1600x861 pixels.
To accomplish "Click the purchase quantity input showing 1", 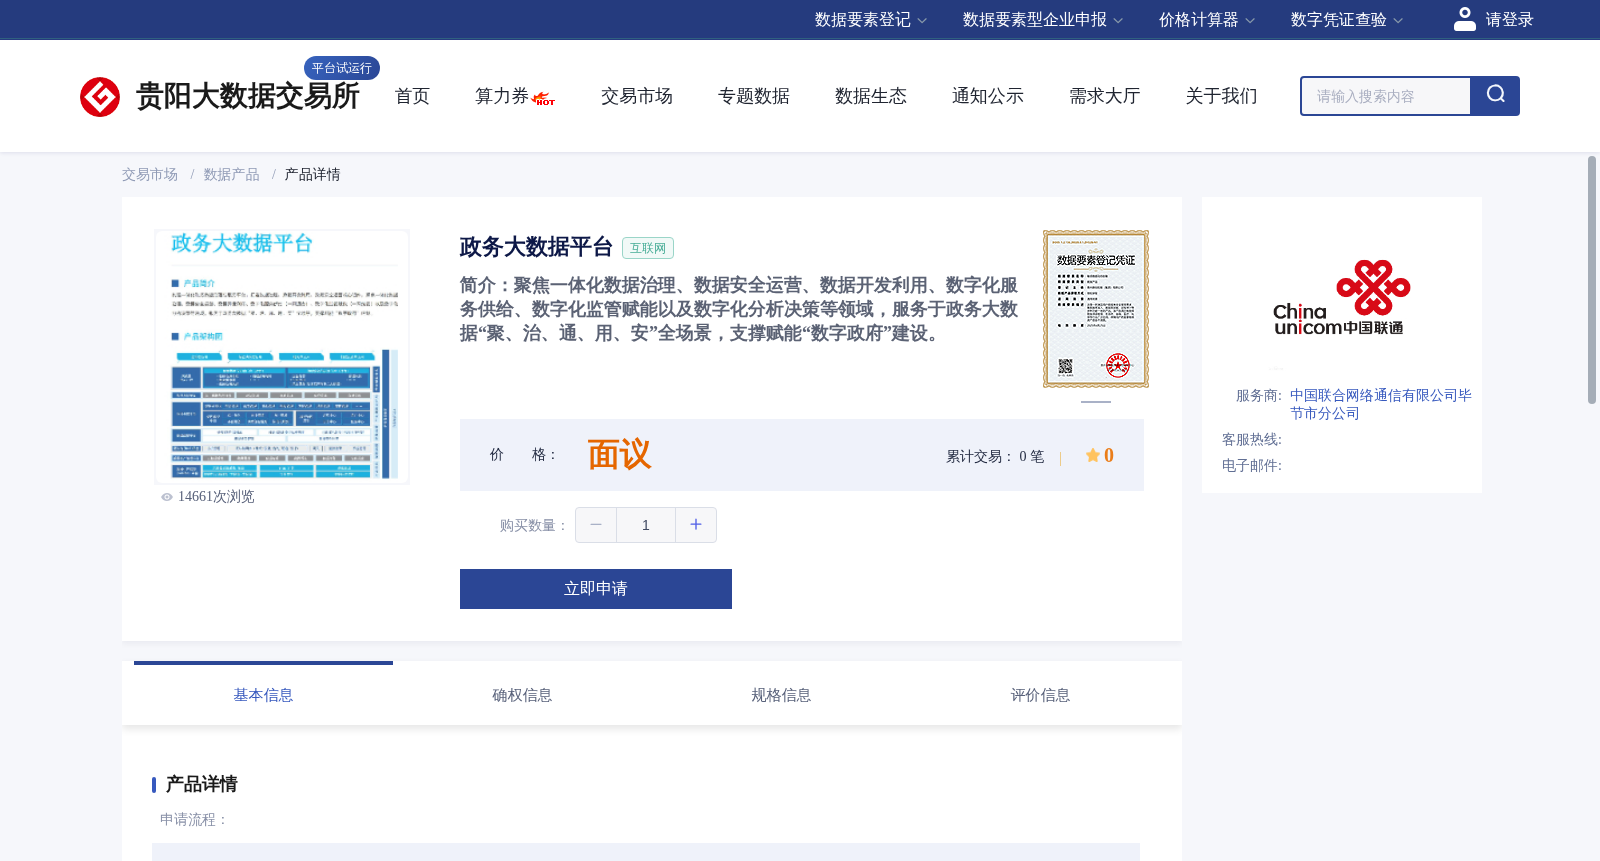I will [646, 525].
